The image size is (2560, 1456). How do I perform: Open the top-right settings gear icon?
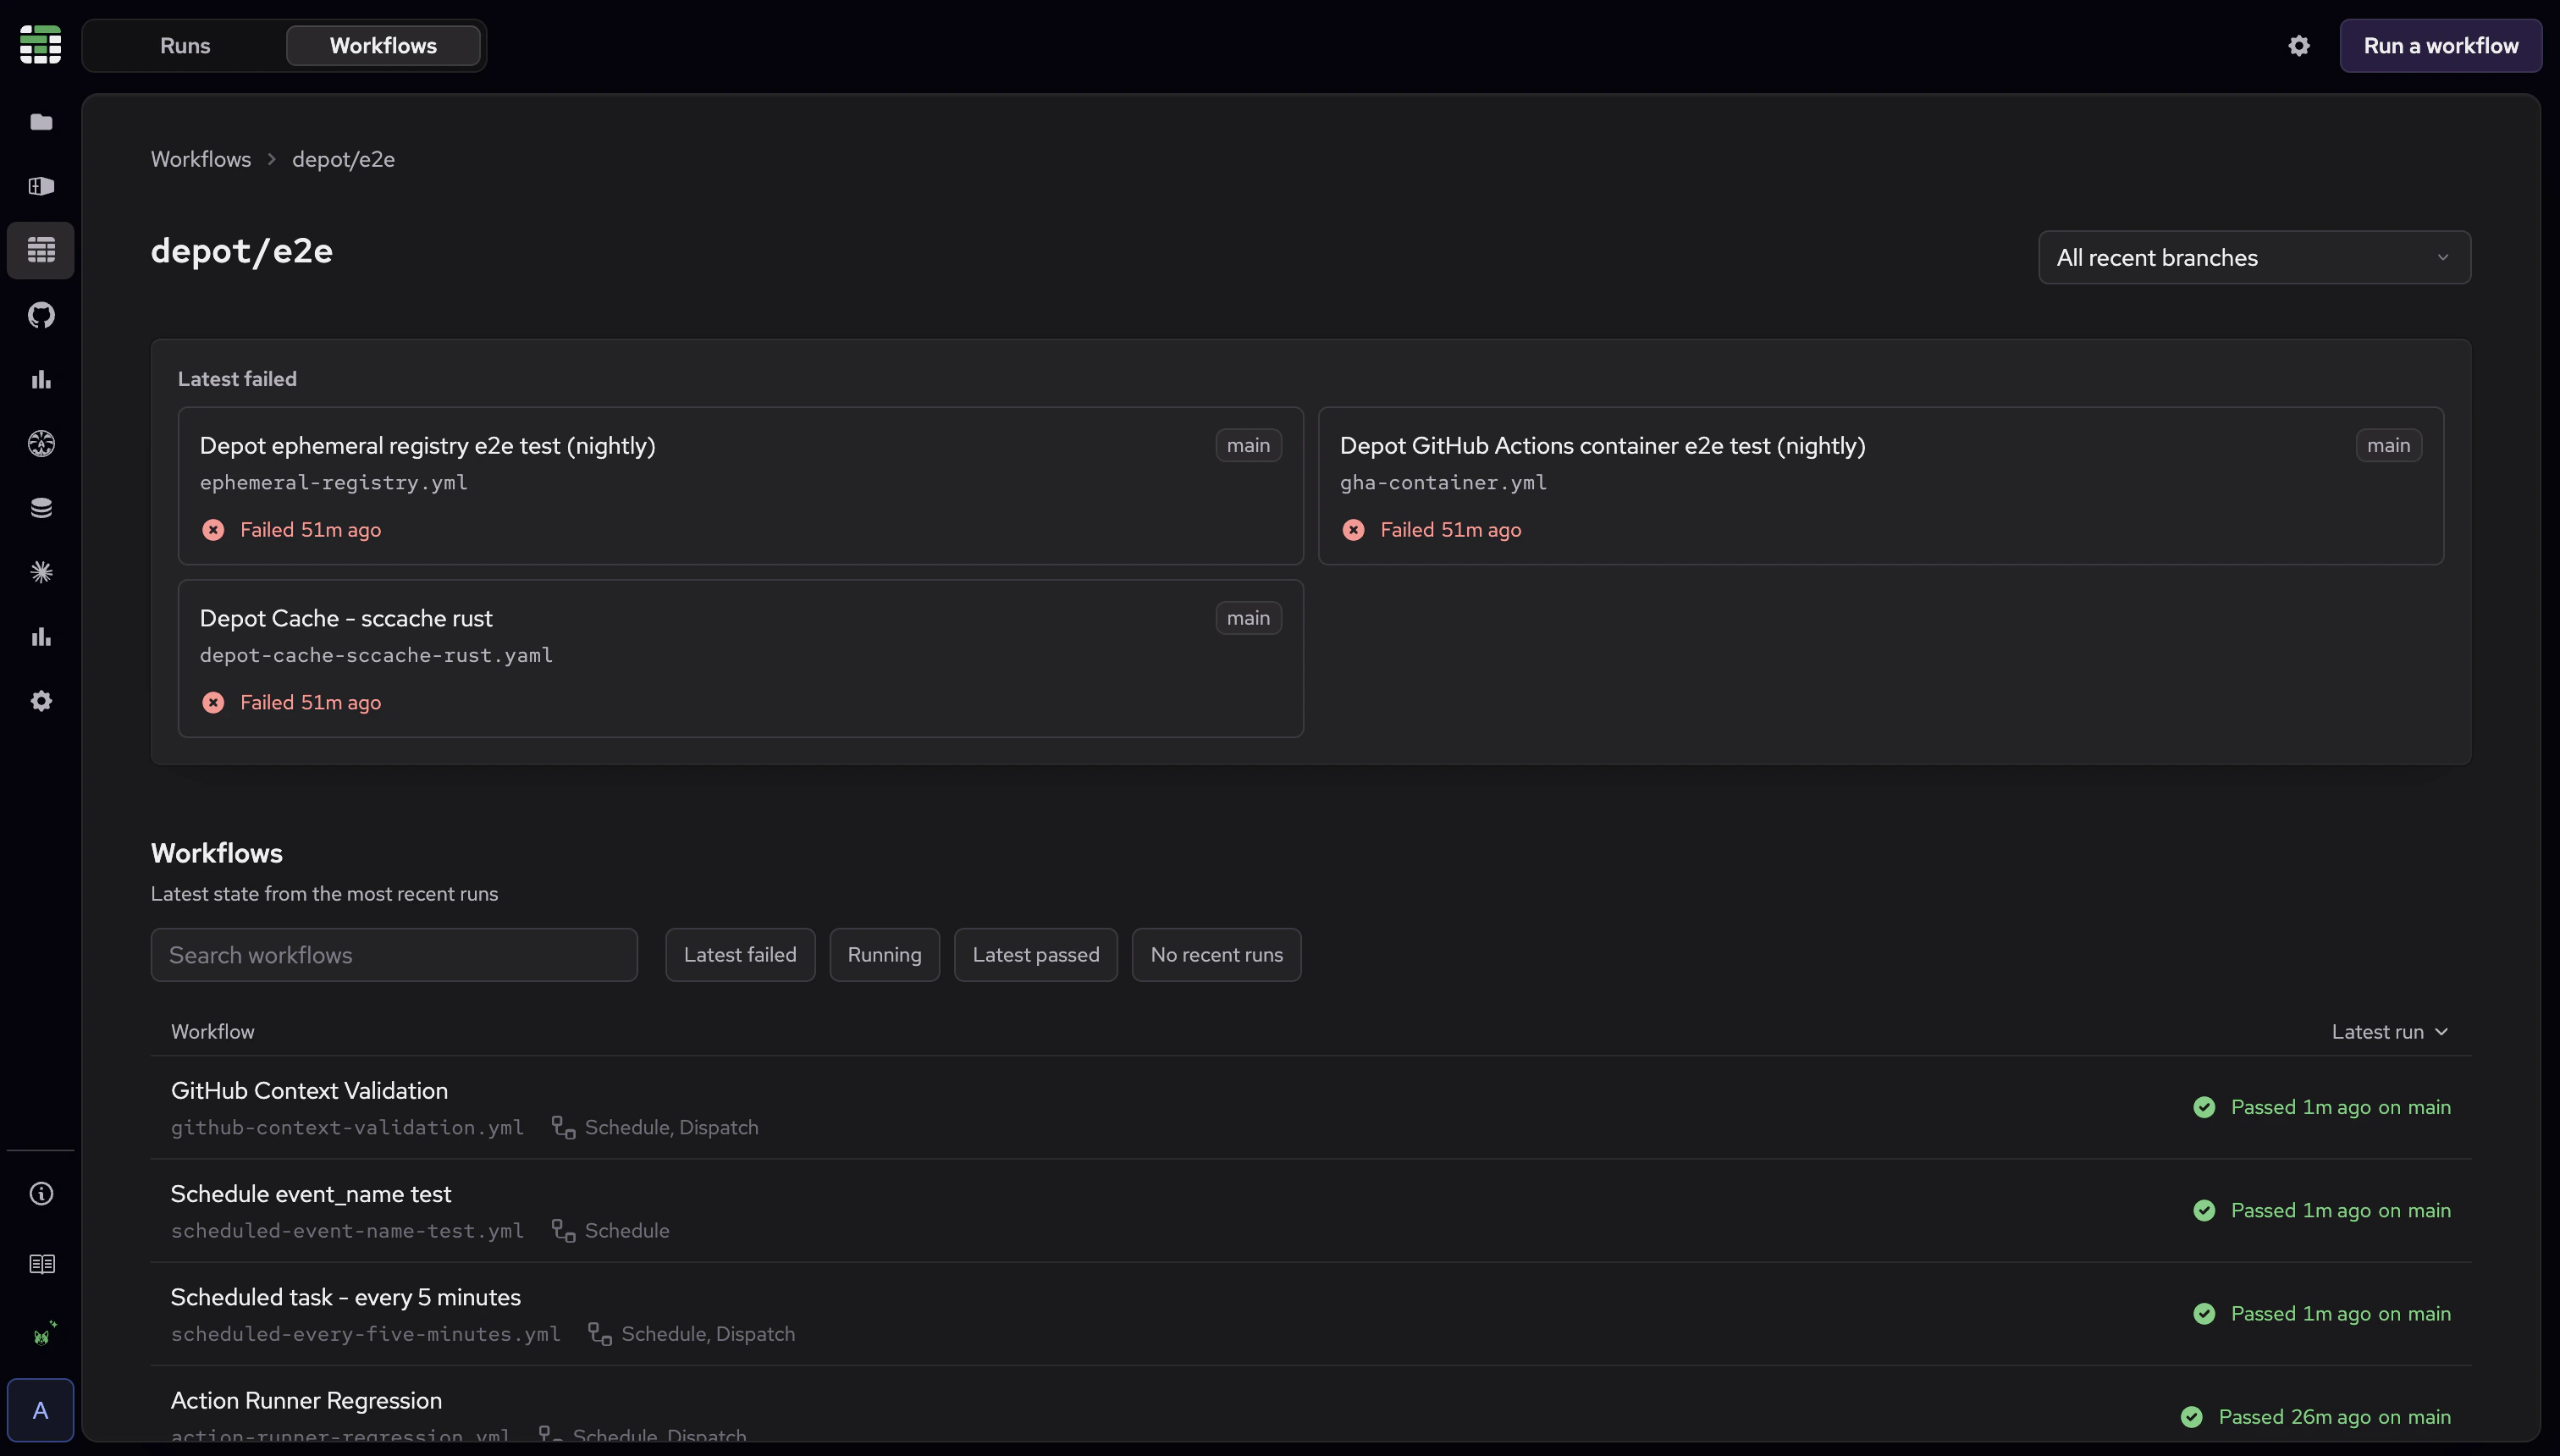pyautogui.click(x=2299, y=46)
